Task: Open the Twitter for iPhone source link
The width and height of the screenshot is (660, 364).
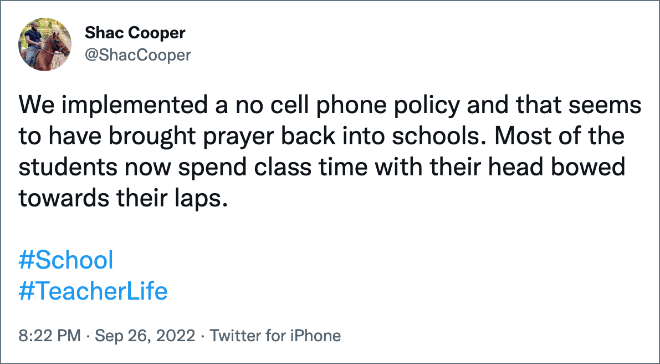Action: [x=275, y=336]
